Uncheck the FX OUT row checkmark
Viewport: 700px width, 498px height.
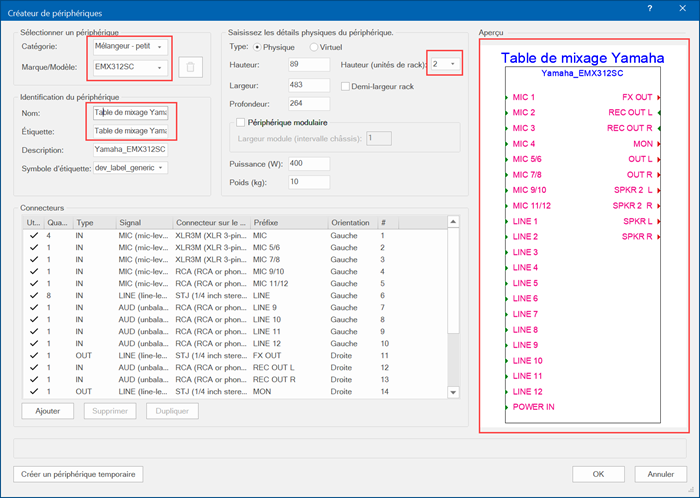tap(34, 355)
